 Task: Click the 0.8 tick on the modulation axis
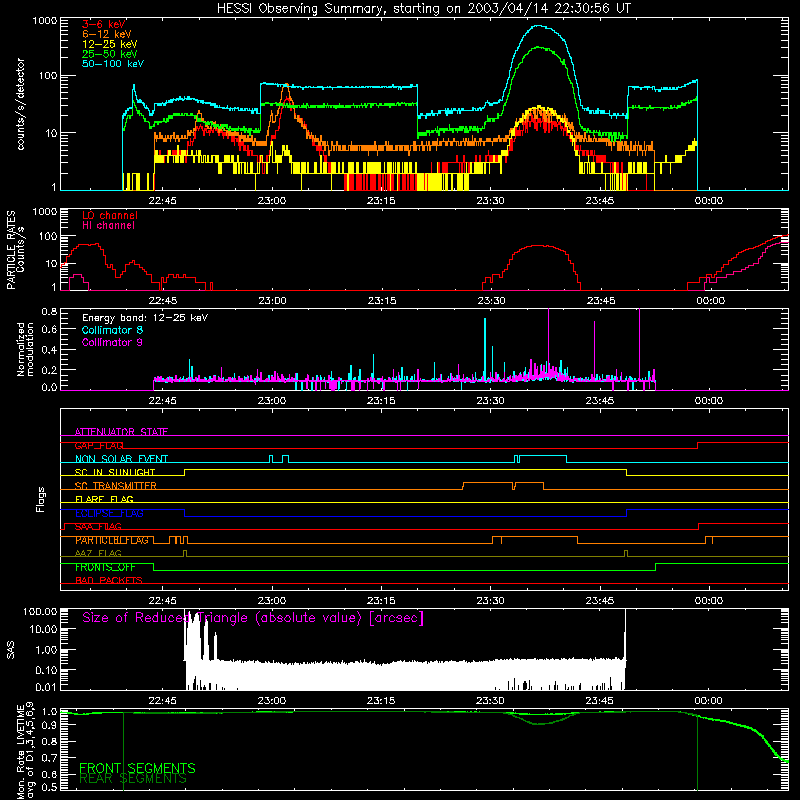coord(49,311)
